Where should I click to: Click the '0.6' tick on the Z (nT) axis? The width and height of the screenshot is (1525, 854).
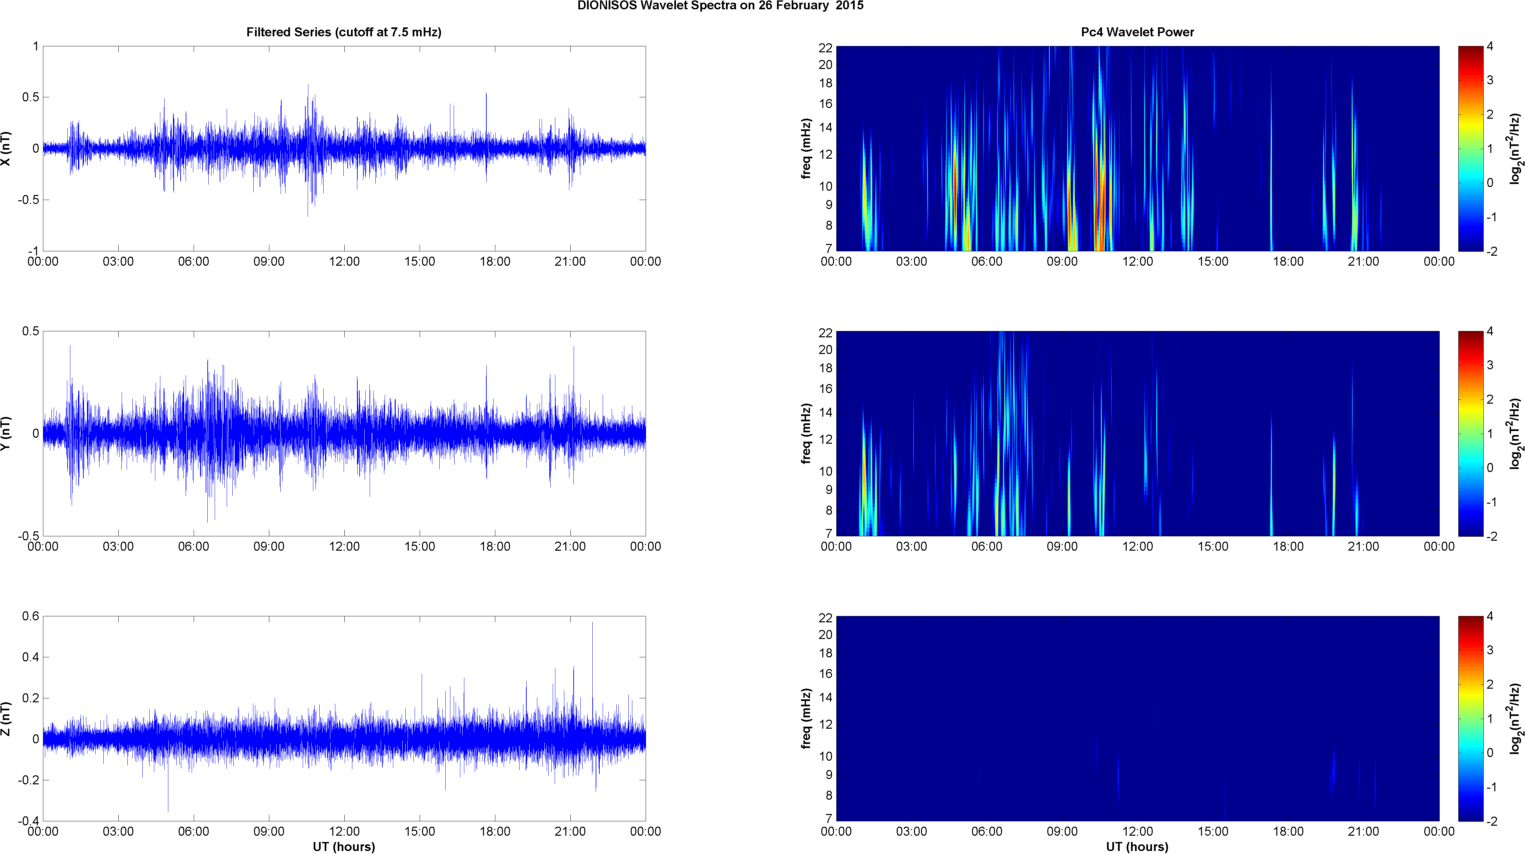click(30, 616)
